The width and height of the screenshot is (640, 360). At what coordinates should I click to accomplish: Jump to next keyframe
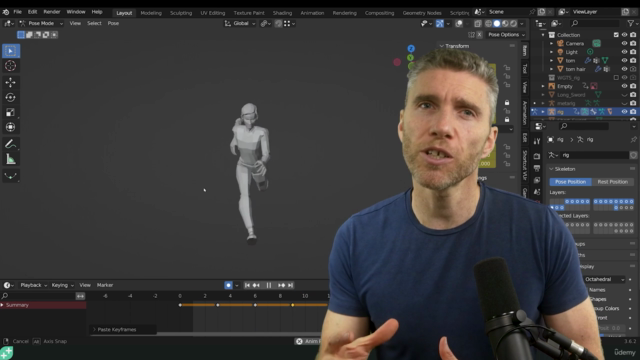pyautogui.click(x=281, y=285)
